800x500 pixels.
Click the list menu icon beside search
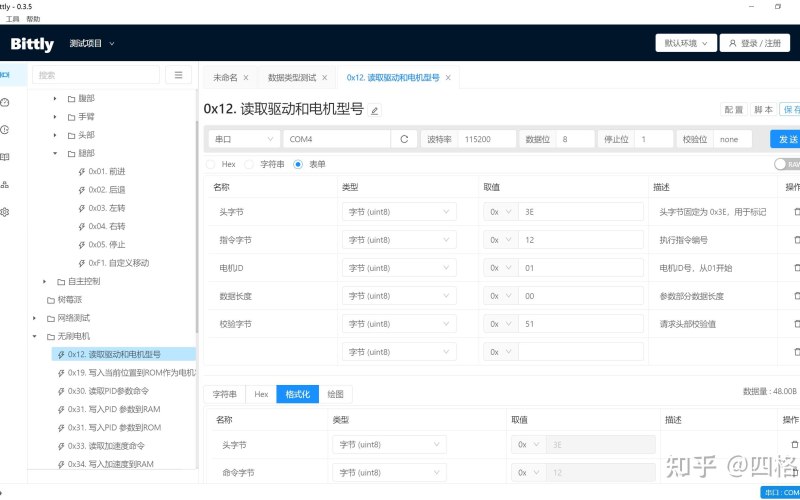[x=179, y=75]
